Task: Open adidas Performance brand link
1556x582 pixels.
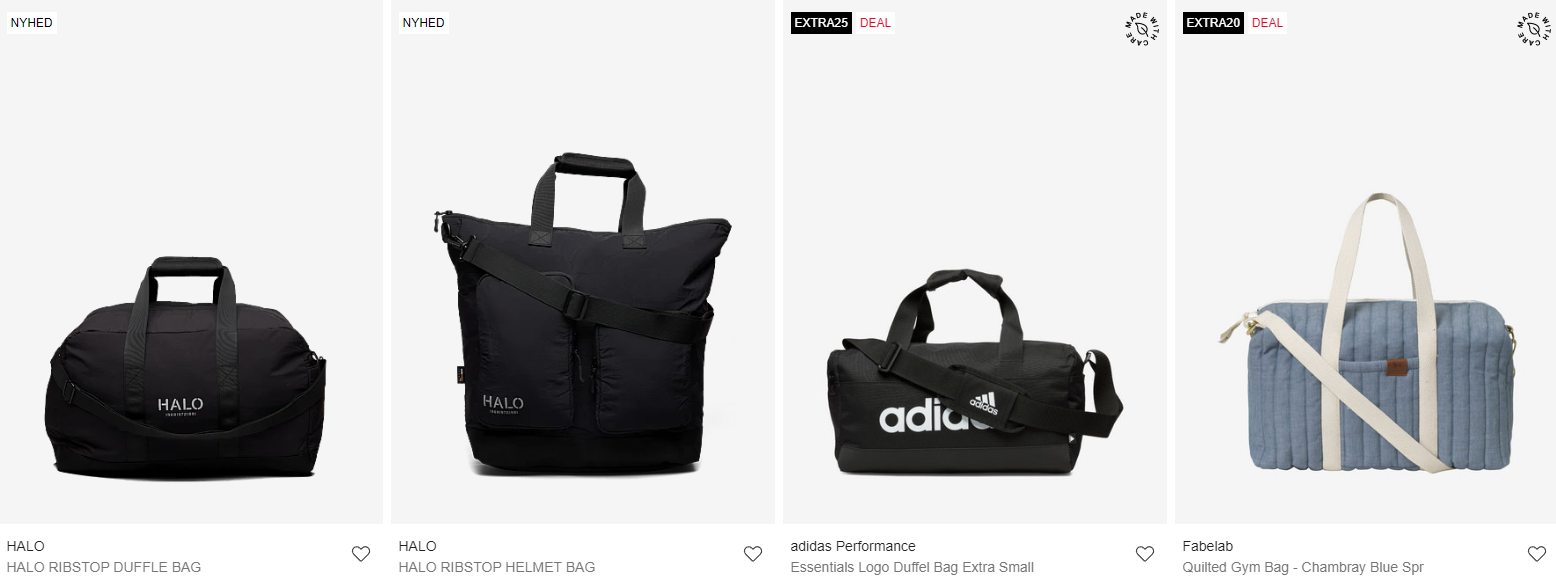Action: tap(853, 546)
